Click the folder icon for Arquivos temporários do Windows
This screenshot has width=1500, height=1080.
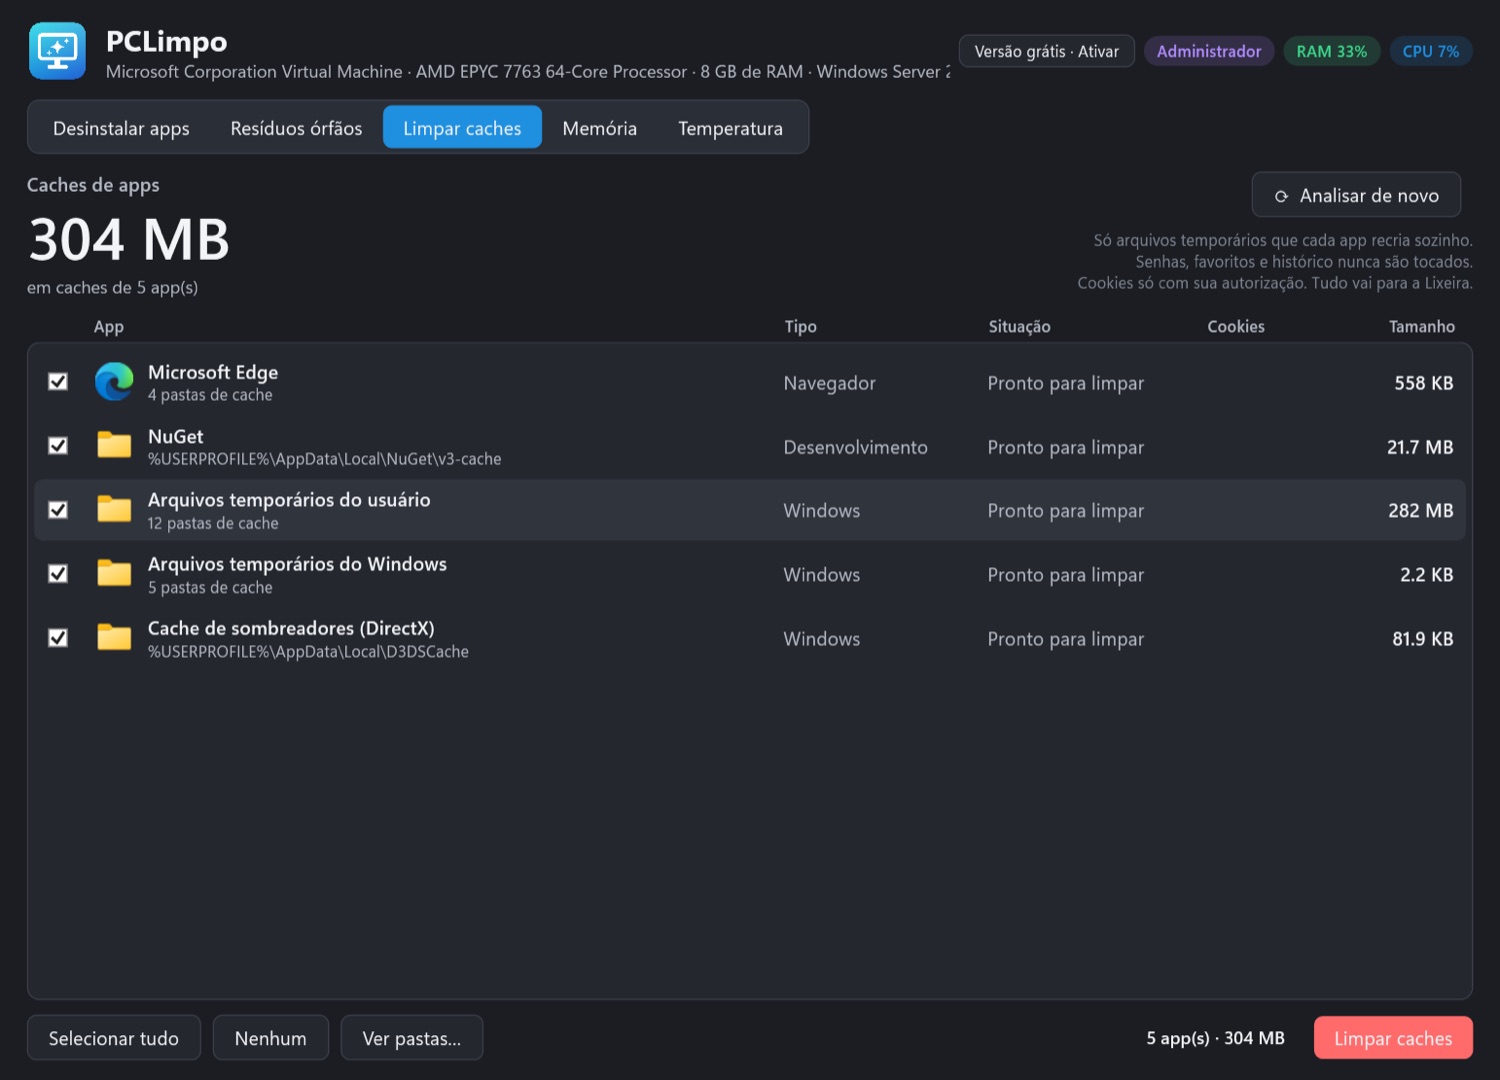coord(114,573)
